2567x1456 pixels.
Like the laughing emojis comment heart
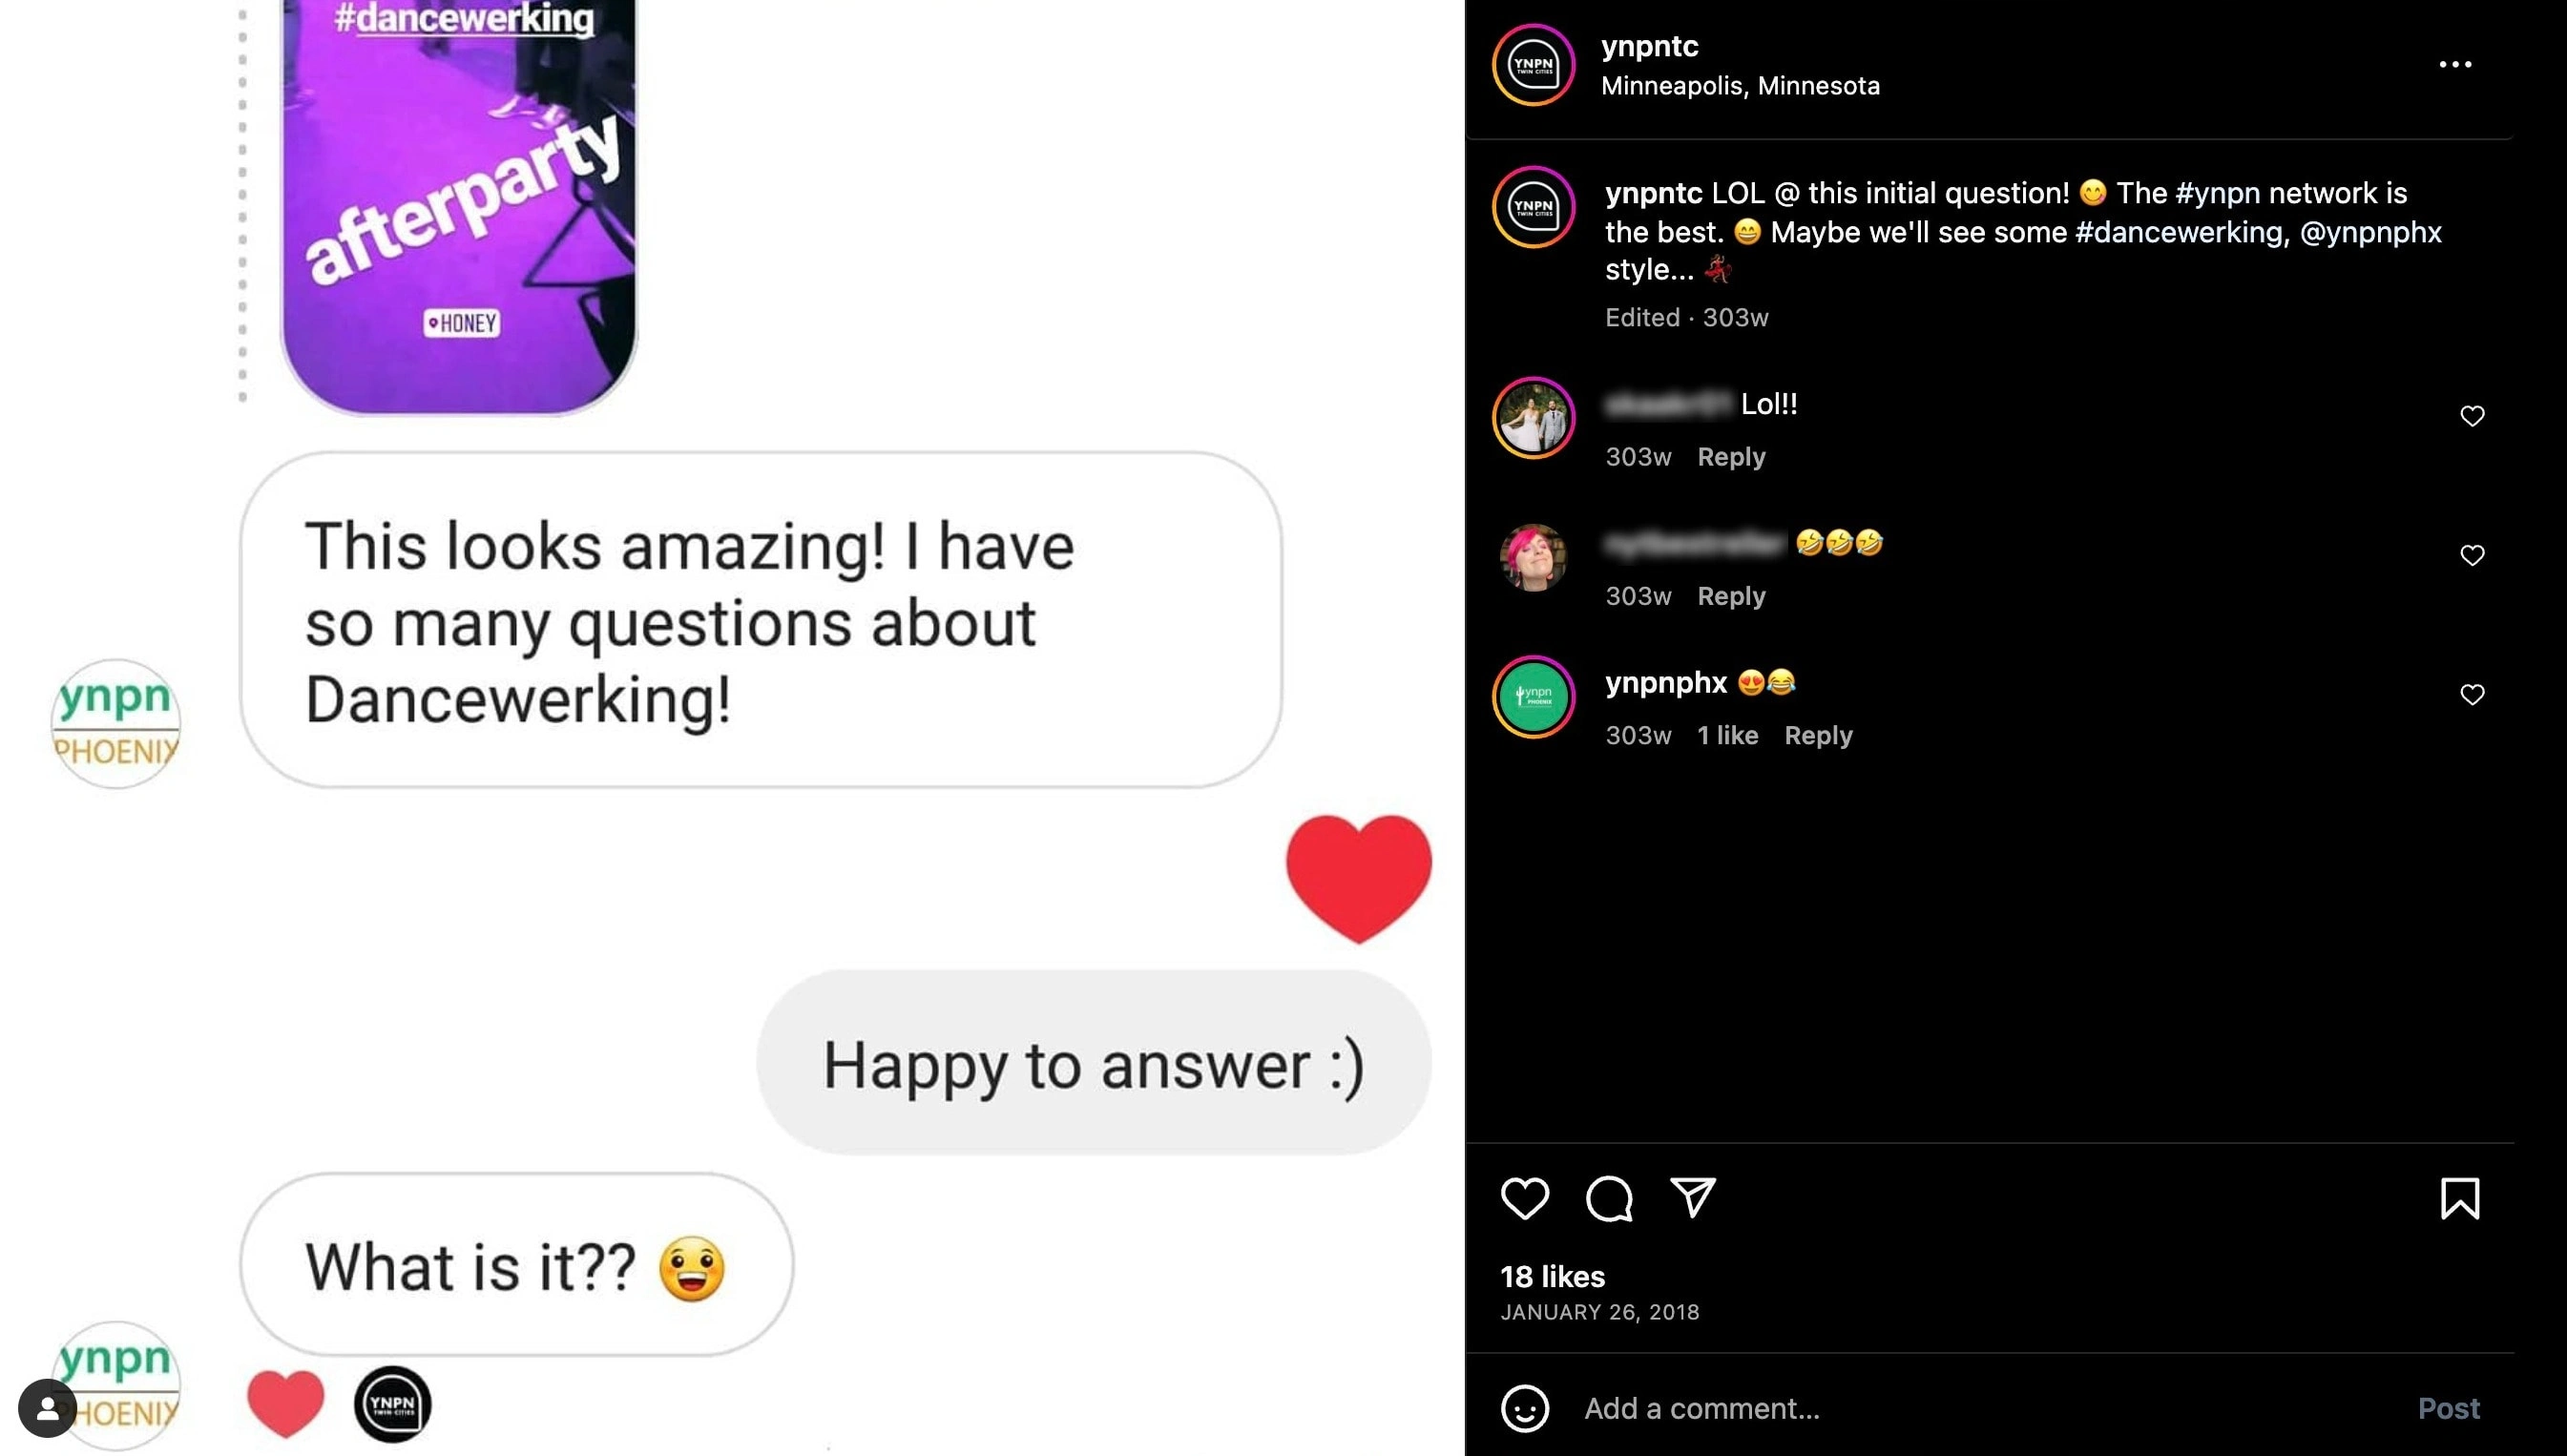click(x=2472, y=555)
